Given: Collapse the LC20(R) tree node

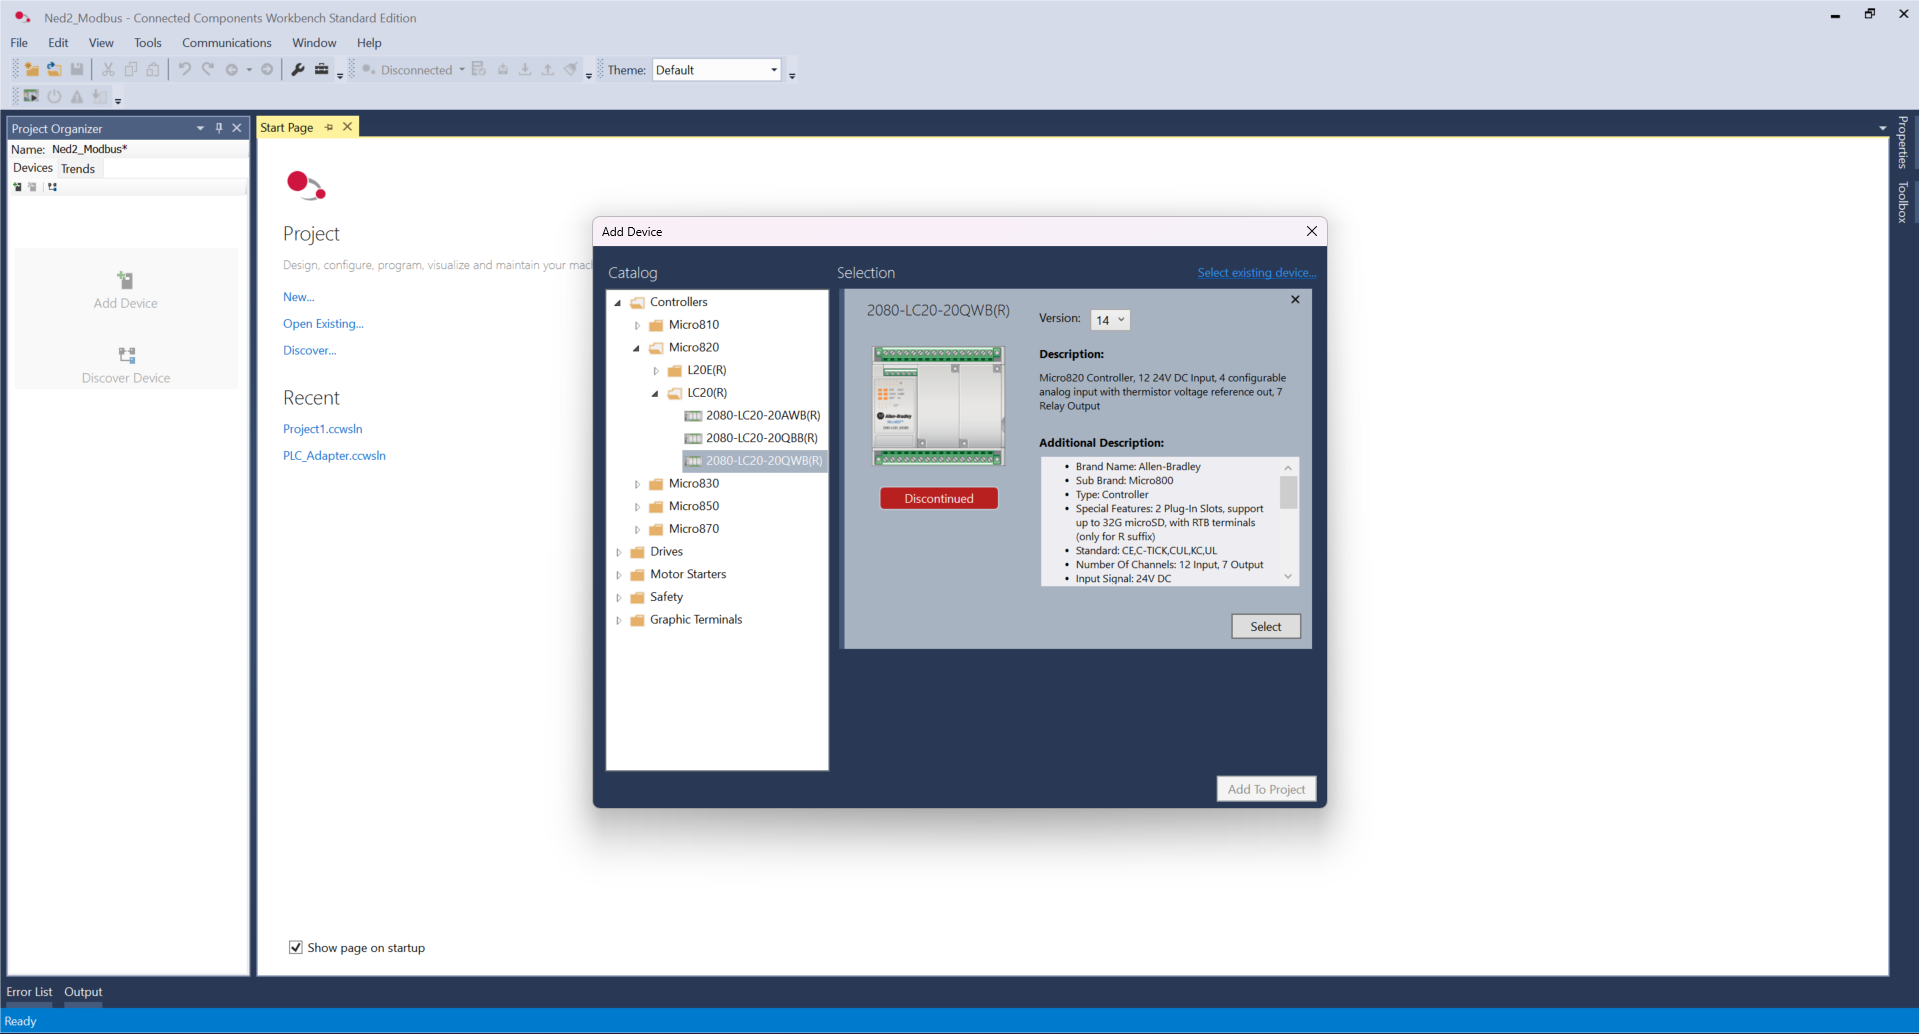Looking at the screenshot, I should pos(656,394).
